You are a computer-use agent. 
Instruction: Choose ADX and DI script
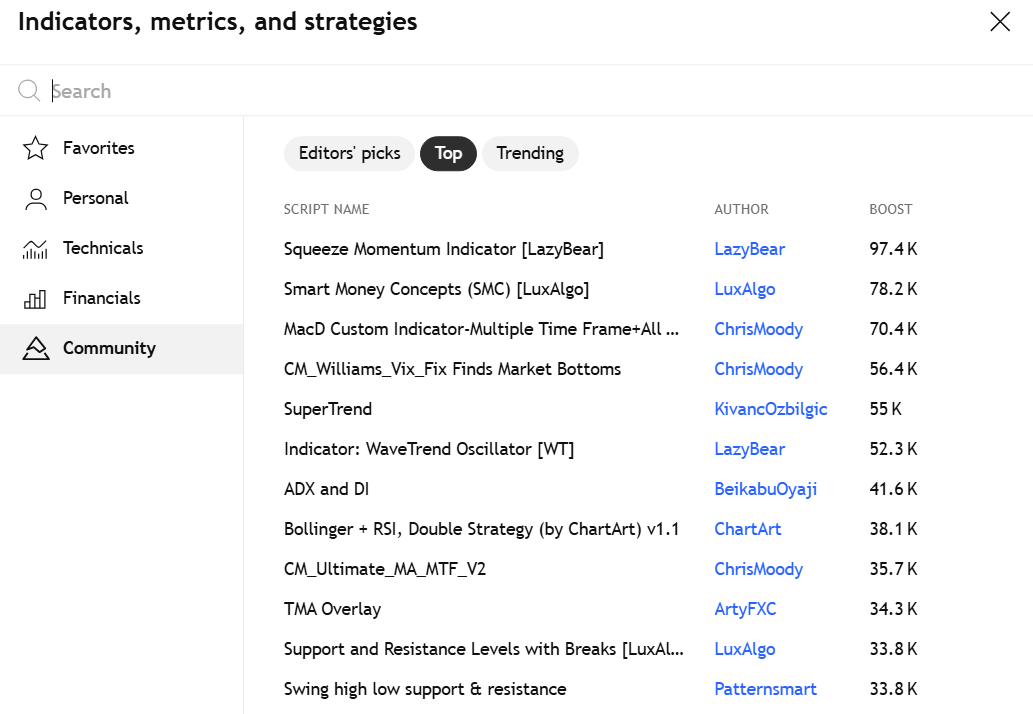[326, 489]
